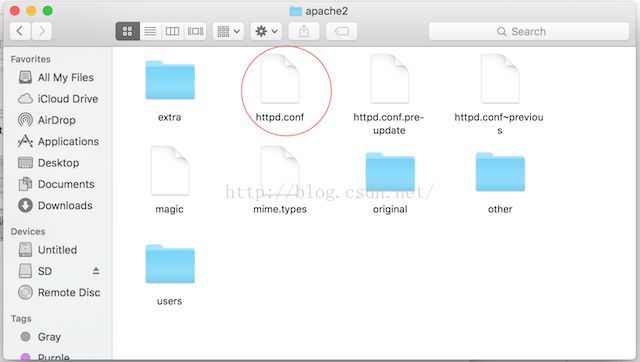
Task: Switch to column view
Action: [x=172, y=31]
